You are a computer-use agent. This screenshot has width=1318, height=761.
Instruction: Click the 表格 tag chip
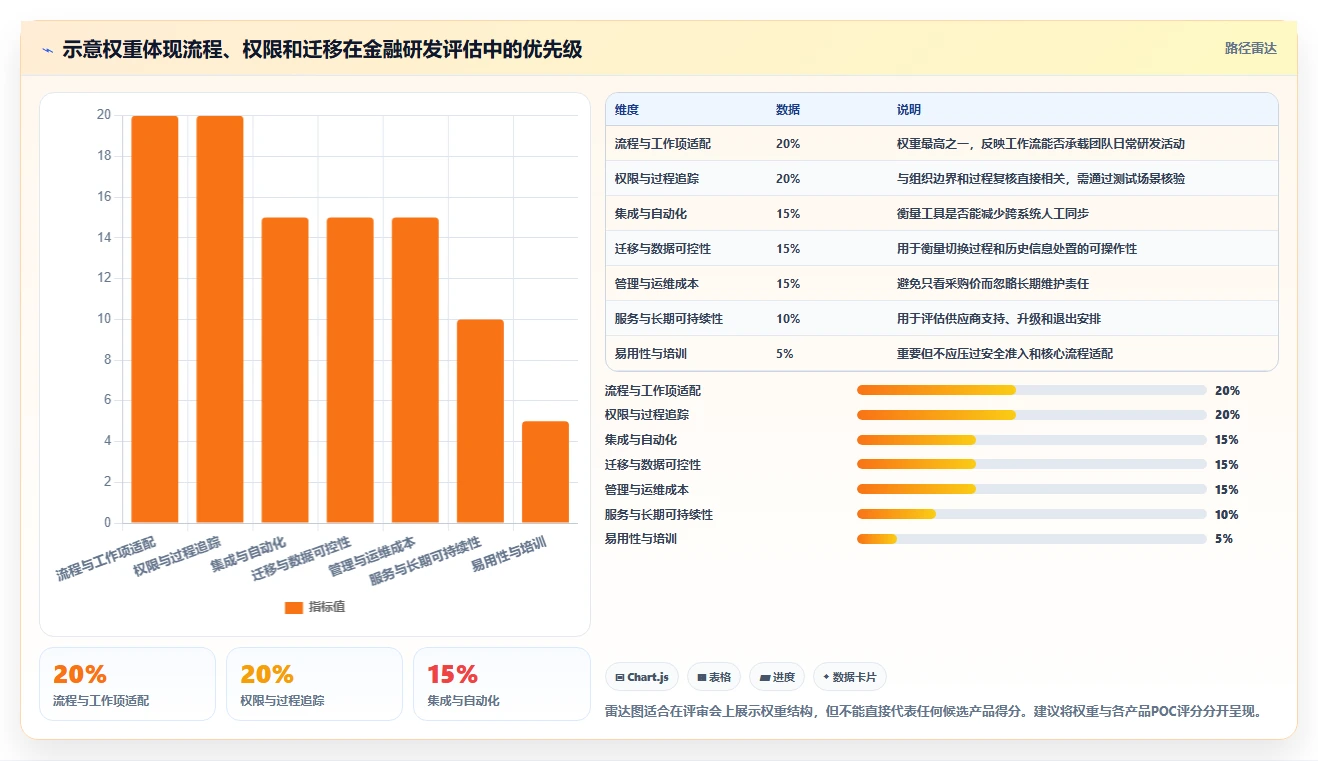[x=714, y=677]
